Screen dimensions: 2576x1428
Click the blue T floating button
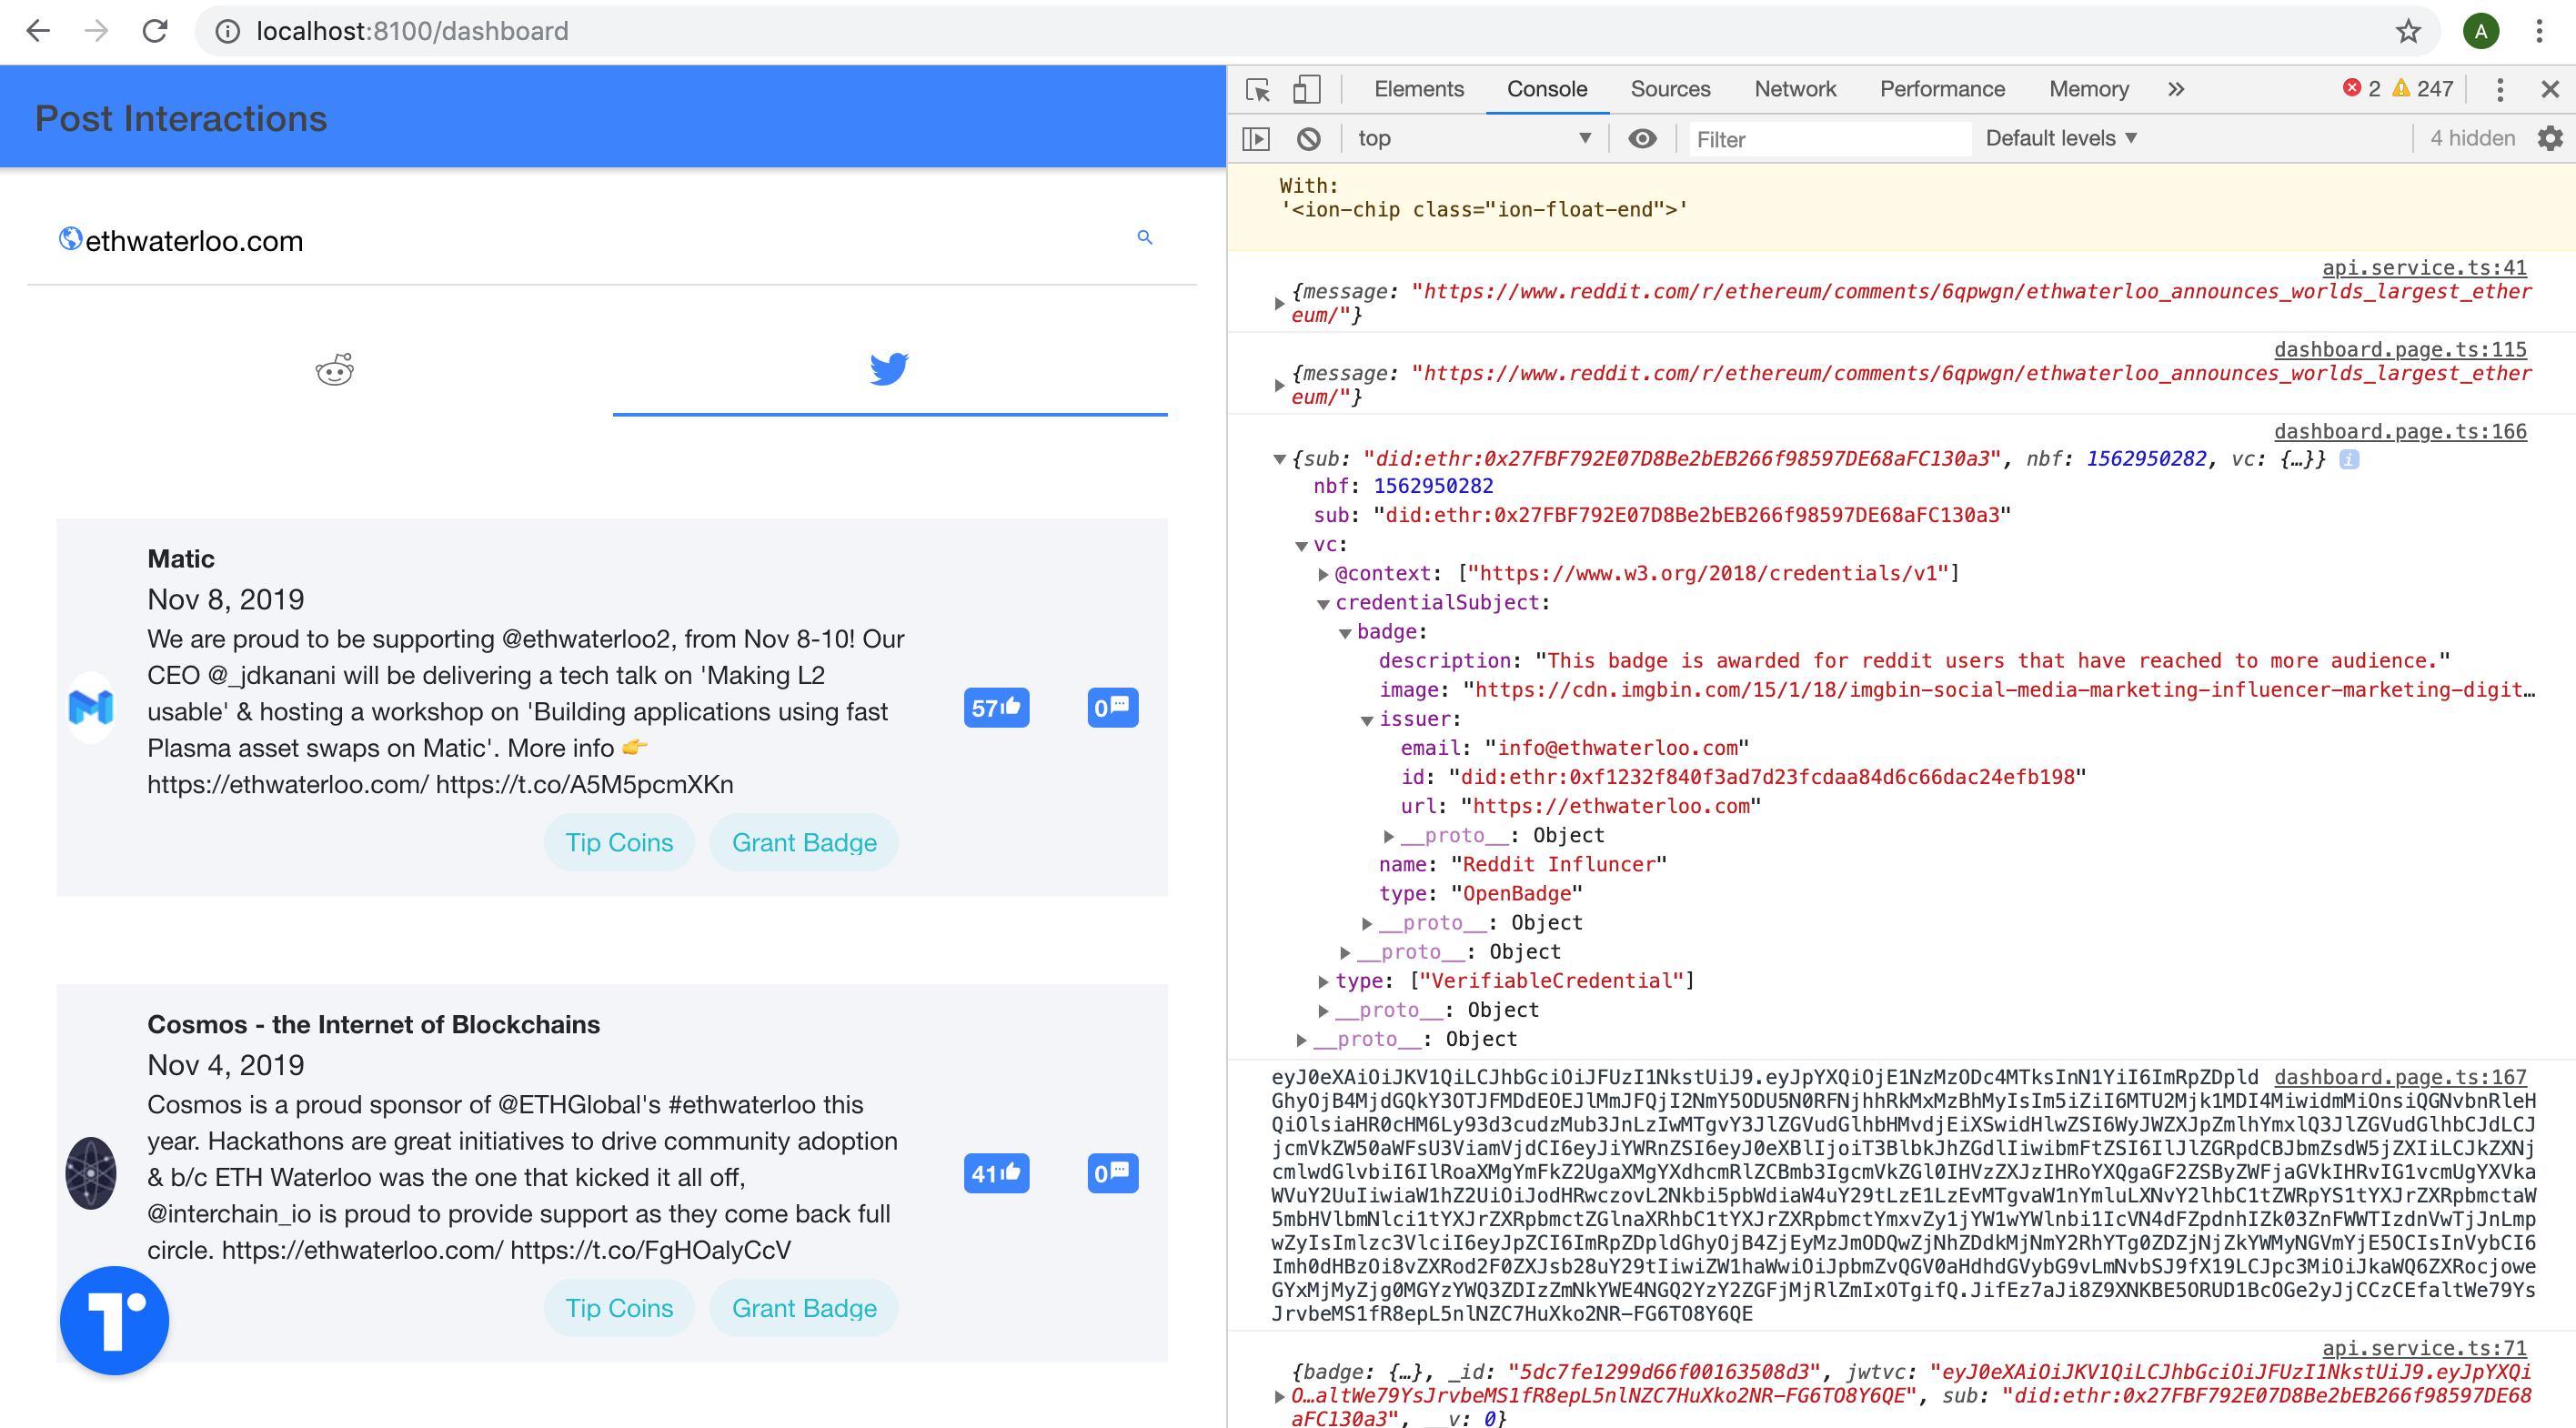[114, 1320]
